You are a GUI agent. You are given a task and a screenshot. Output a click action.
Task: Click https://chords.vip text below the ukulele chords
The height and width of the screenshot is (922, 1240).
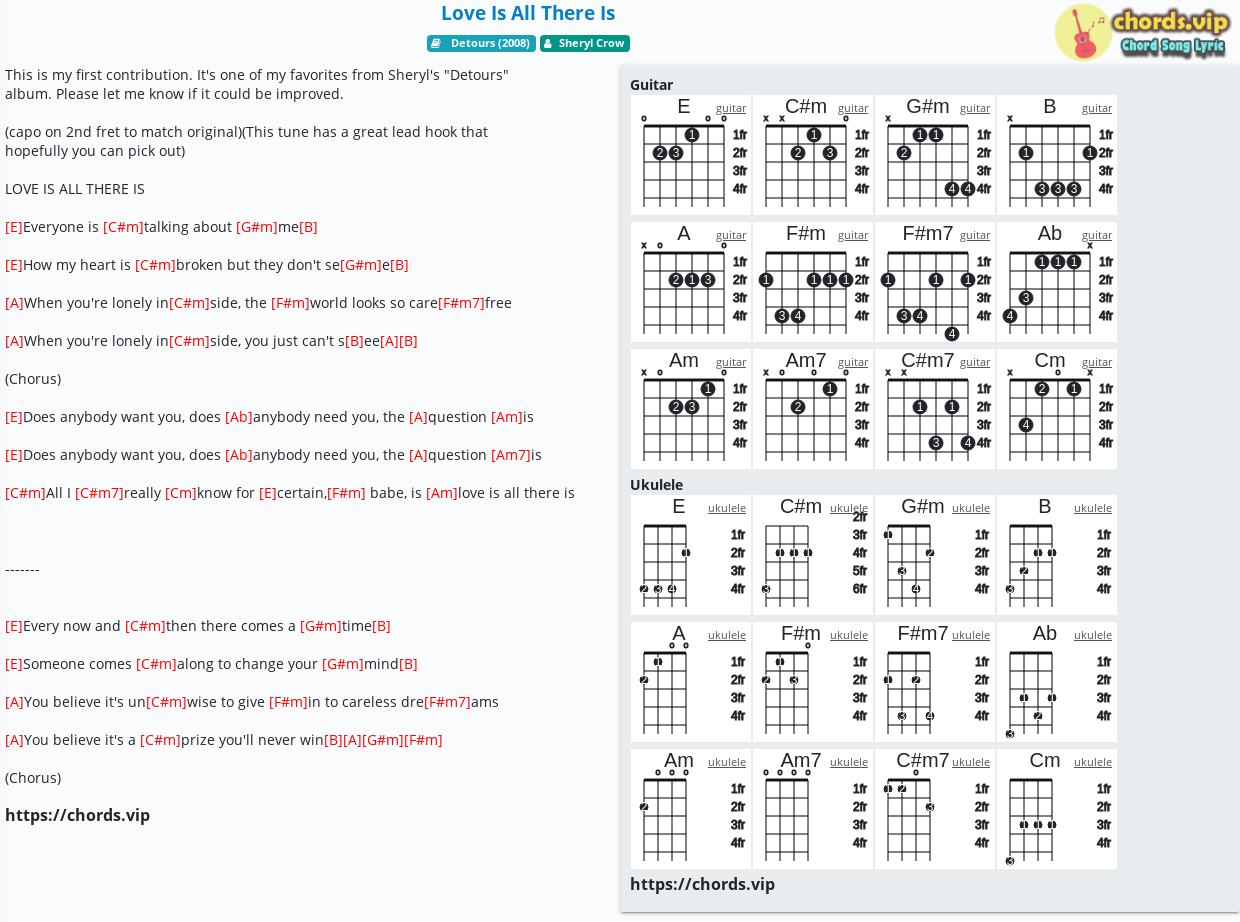[x=702, y=884]
